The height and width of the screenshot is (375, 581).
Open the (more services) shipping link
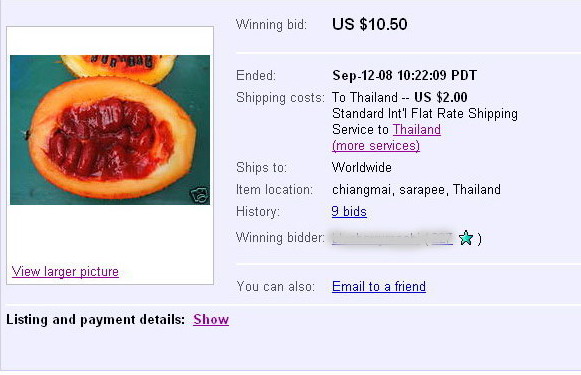[376, 146]
